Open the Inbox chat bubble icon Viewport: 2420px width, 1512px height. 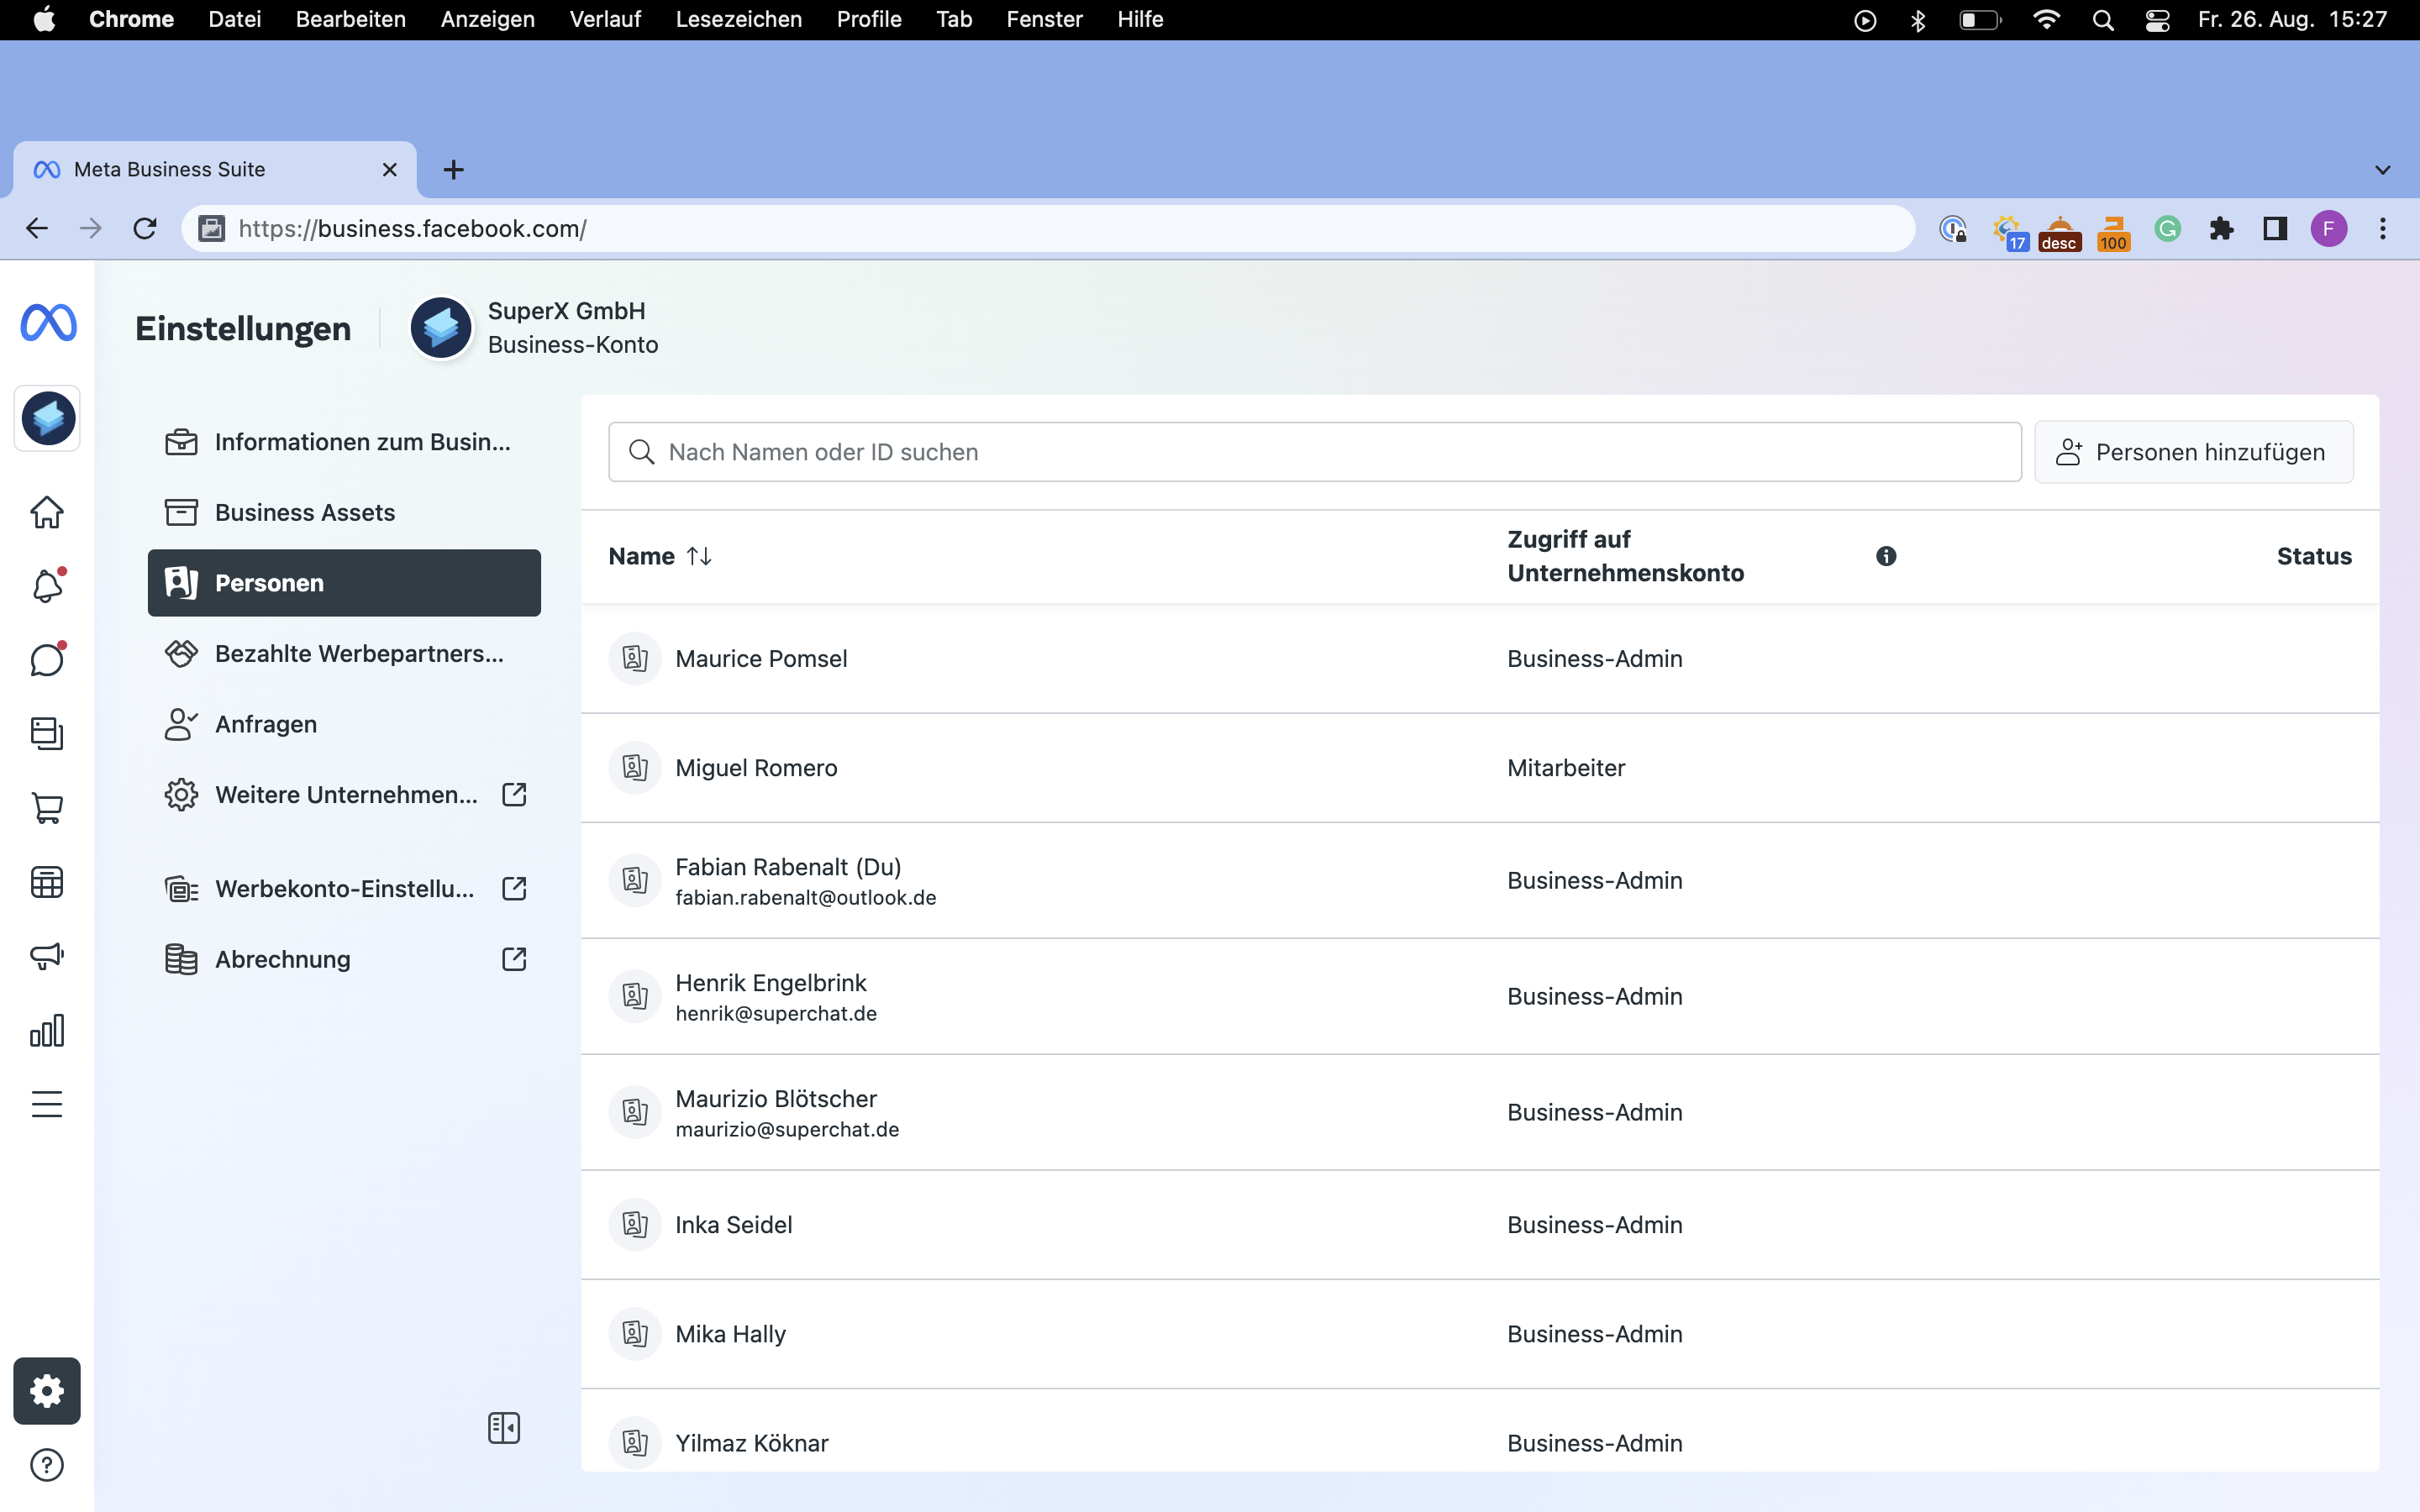[47, 660]
